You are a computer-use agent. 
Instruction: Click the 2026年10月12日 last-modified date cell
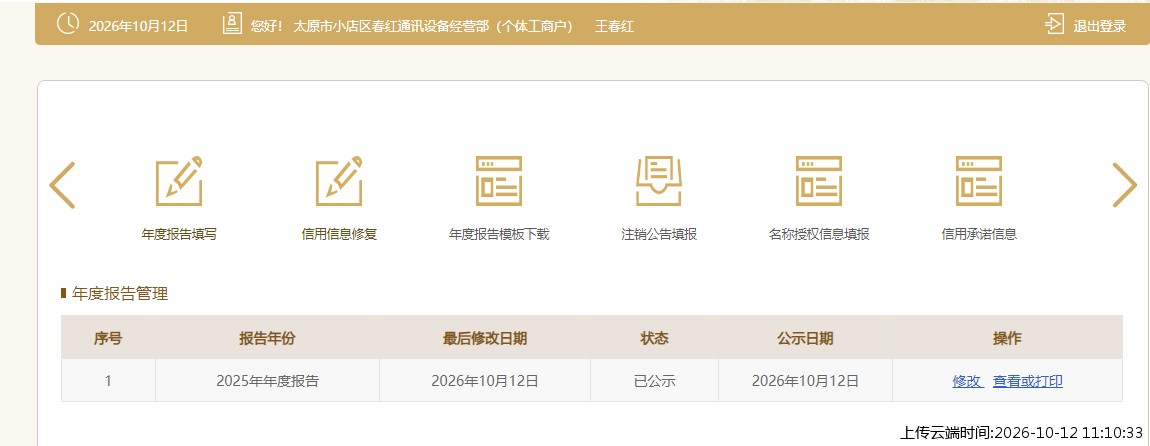(485, 381)
